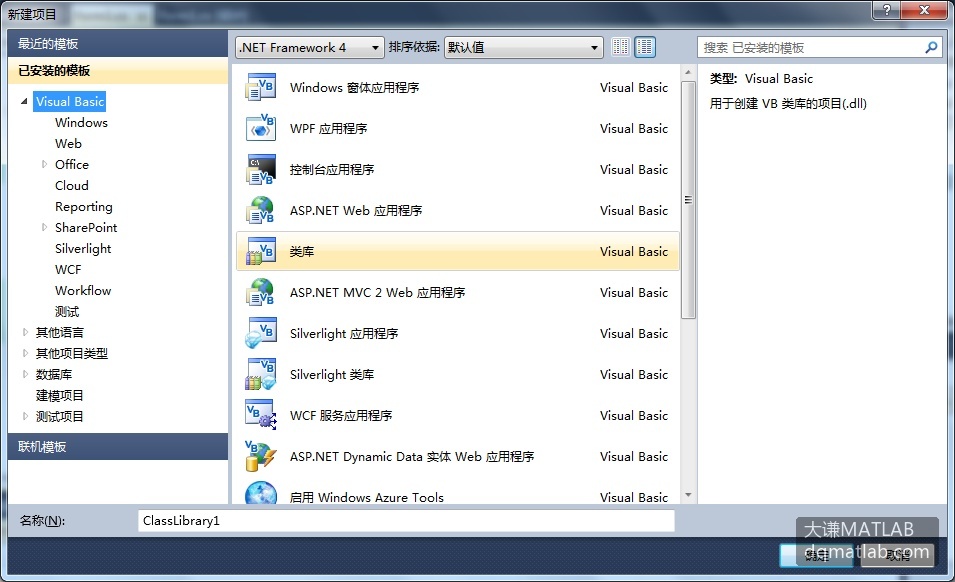
Task: Click the 名称 name input field
Action: [406, 521]
